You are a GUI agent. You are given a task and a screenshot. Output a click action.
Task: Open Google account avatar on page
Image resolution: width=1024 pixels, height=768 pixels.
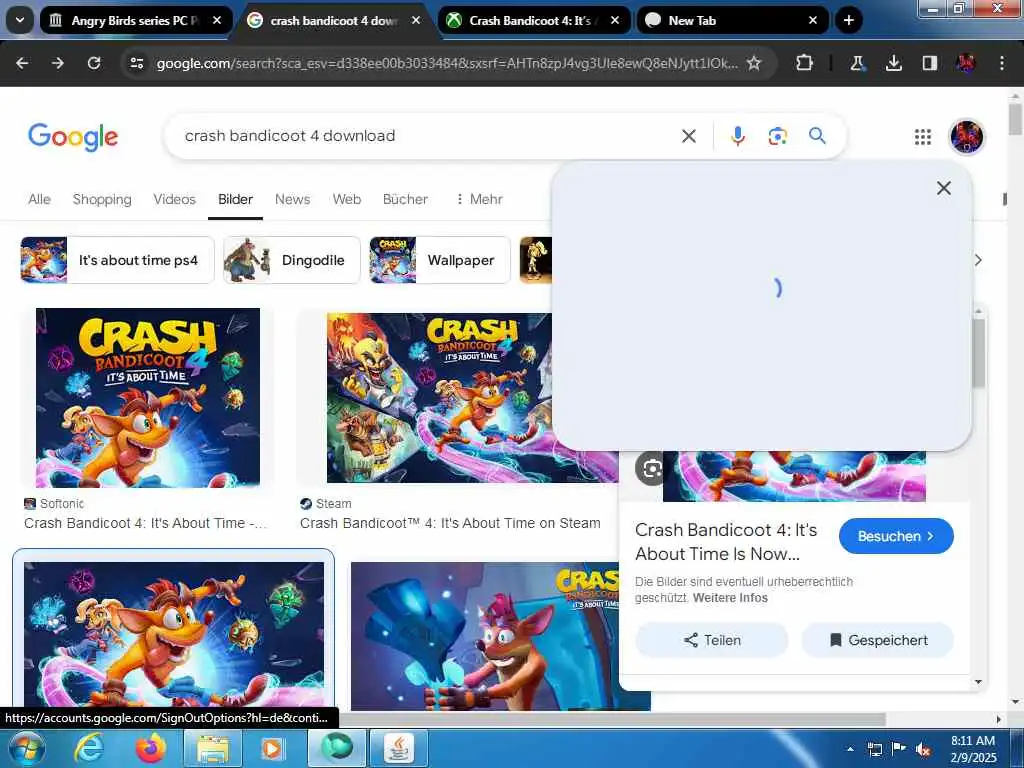click(x=967, y=136)
